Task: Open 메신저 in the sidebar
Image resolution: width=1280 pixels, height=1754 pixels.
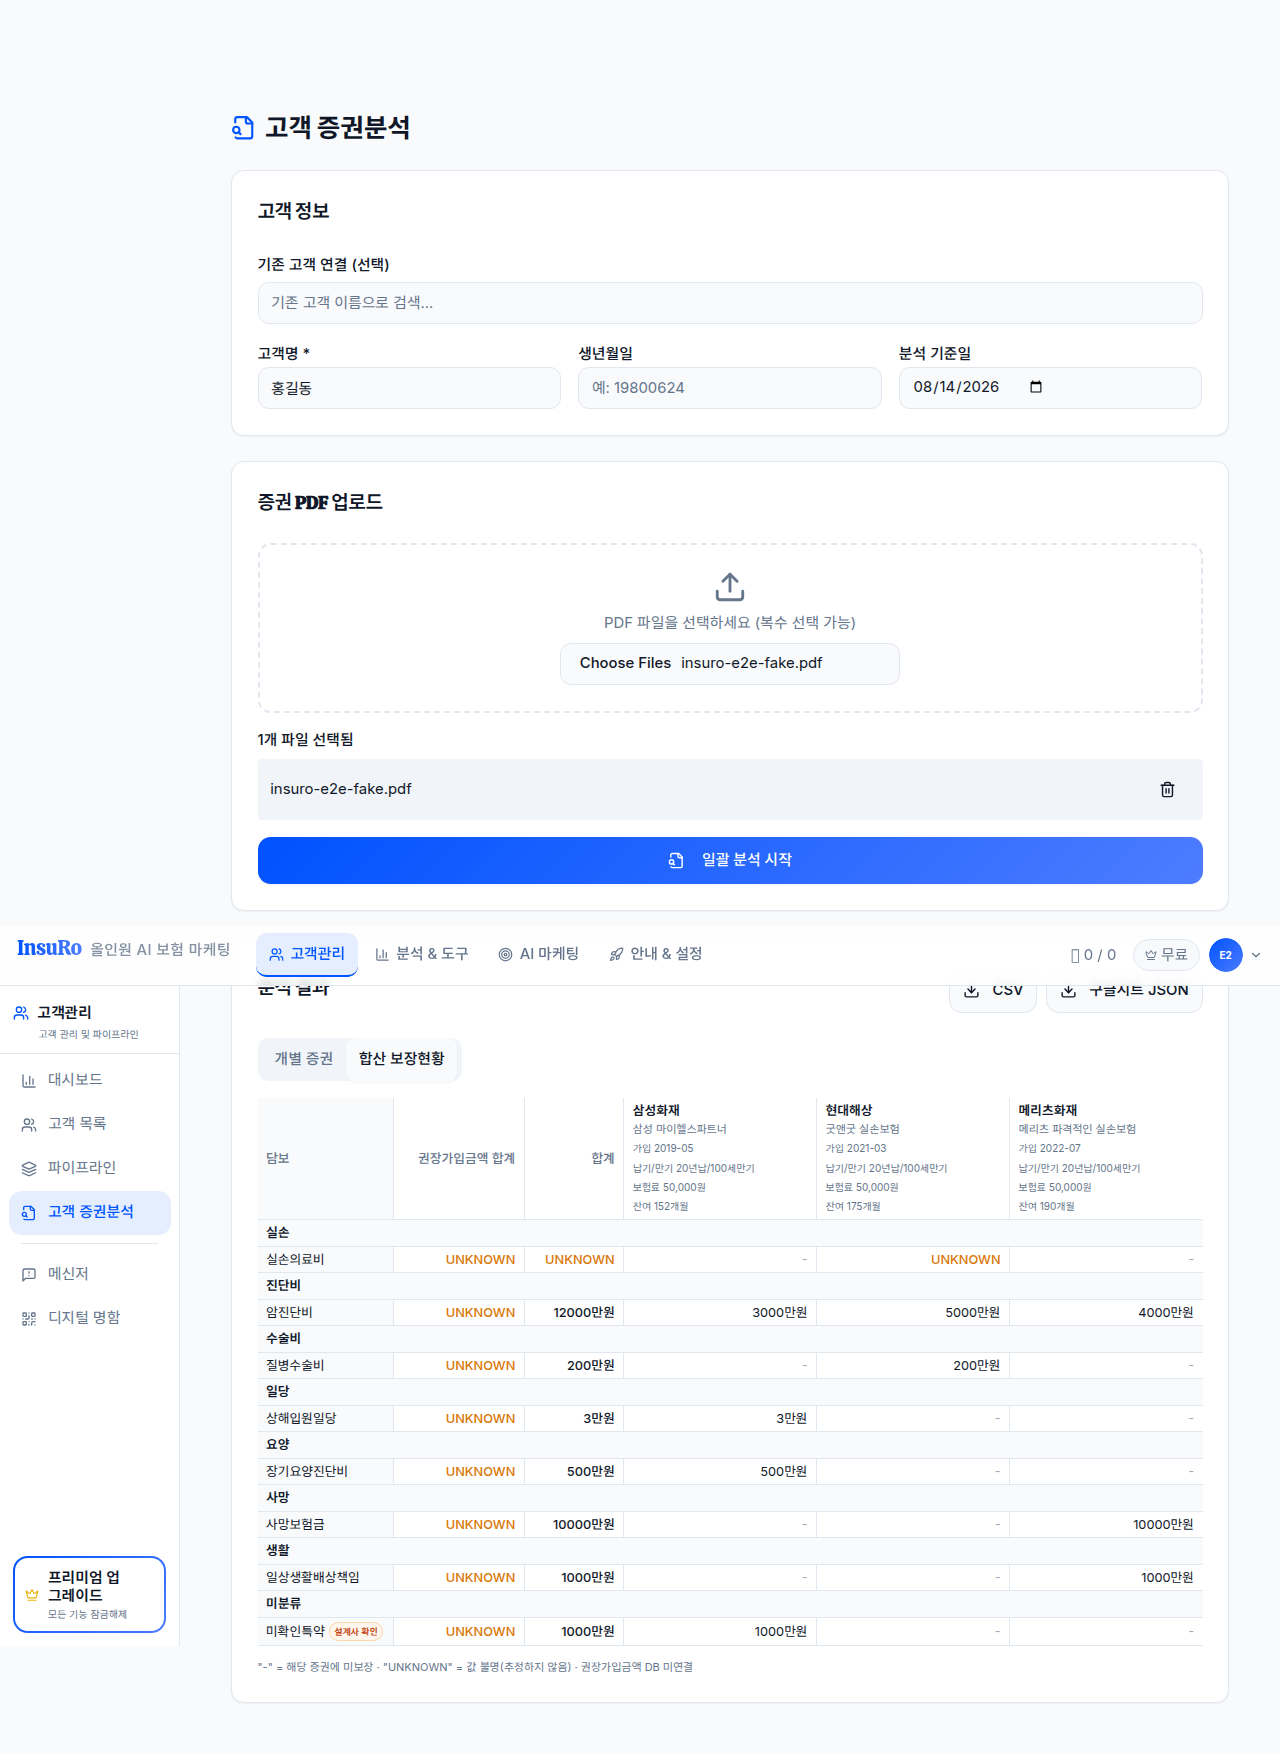Action: pos(90,1274)
